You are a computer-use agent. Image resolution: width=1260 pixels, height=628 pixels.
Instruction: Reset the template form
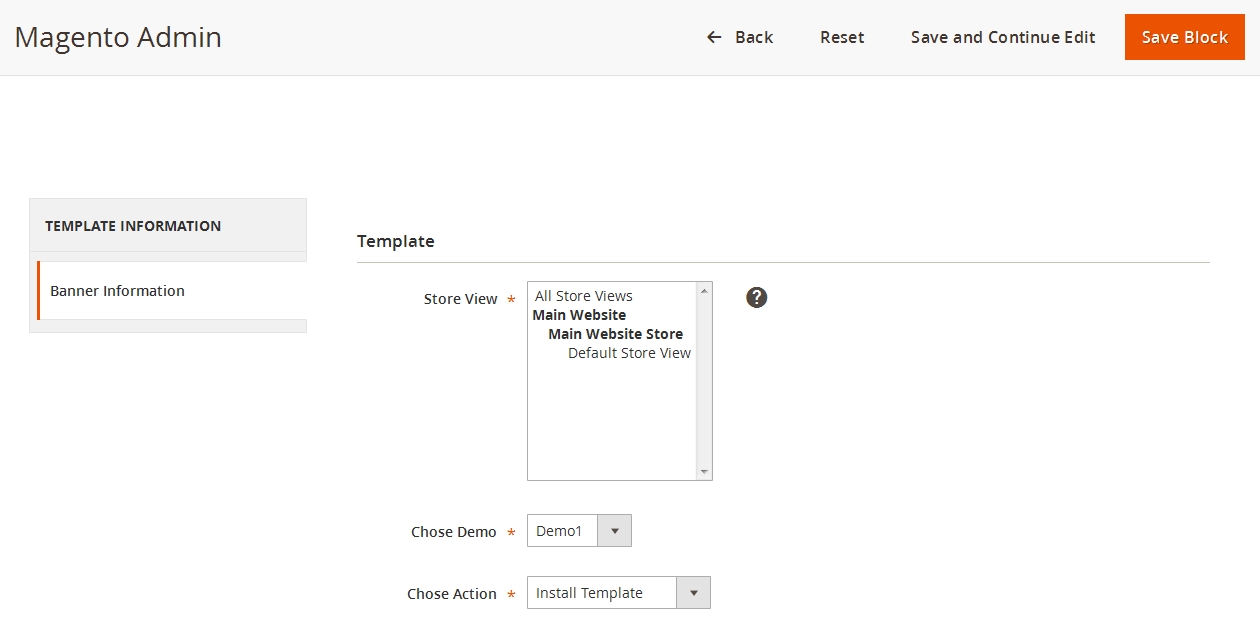(x=842, y=37)
